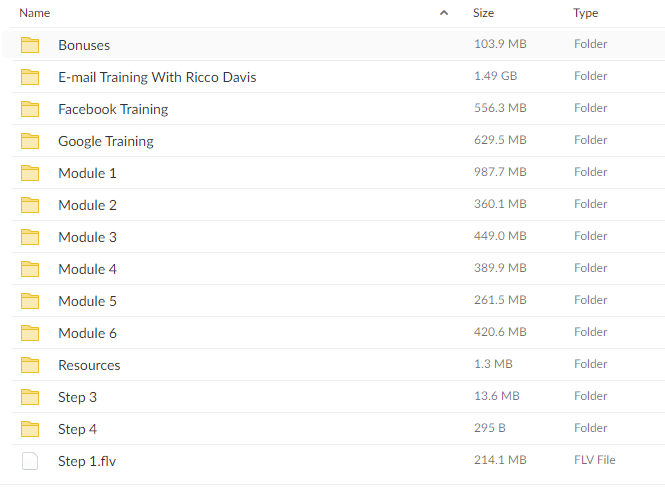Screen dimensions: 665x489
Task: Open the Step 3 folder name
Action: [x=78, y=397]
